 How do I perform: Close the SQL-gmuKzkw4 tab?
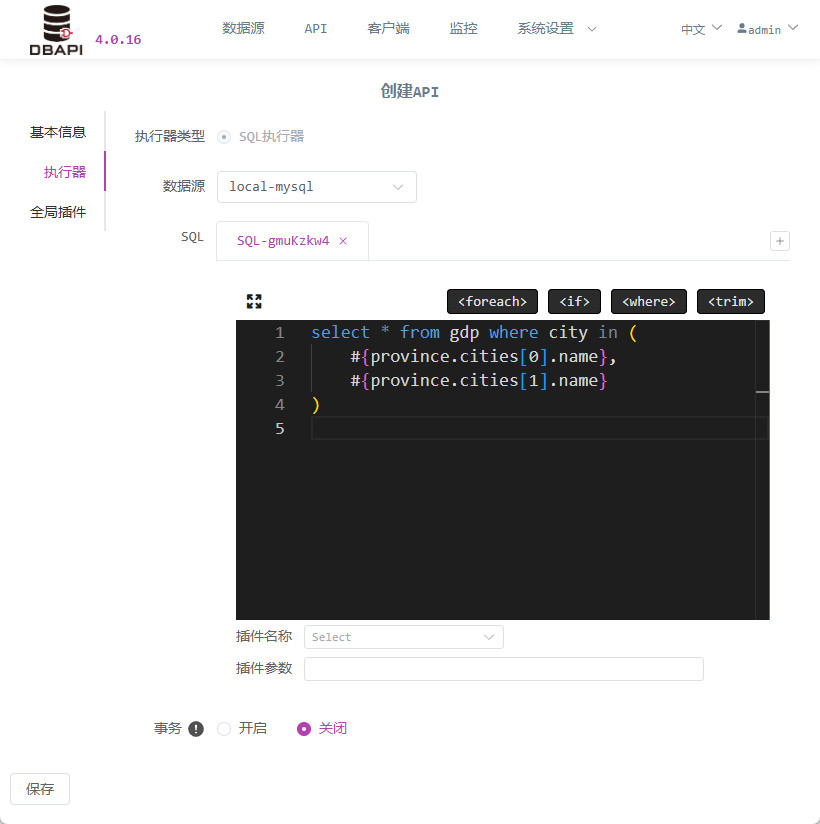[x=343, y=241]
